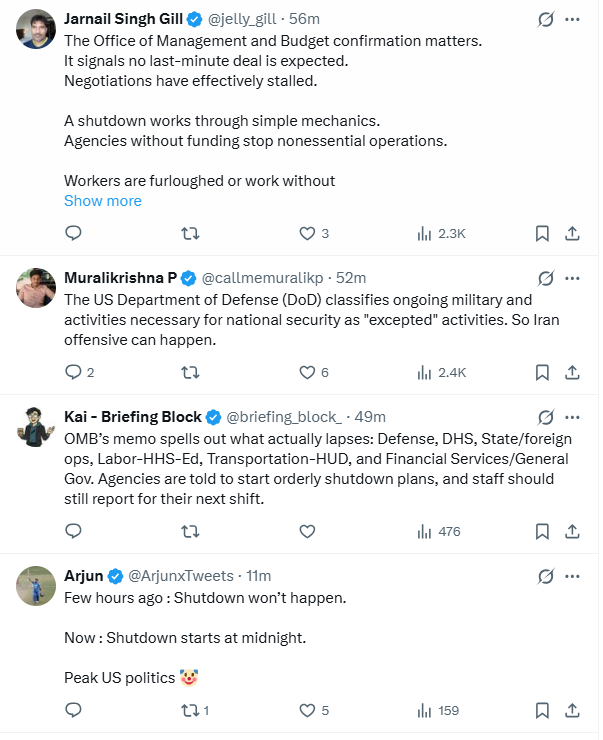
Task: Like Kai - Briefing Block's tweet
Action: [x=308, y=531]
